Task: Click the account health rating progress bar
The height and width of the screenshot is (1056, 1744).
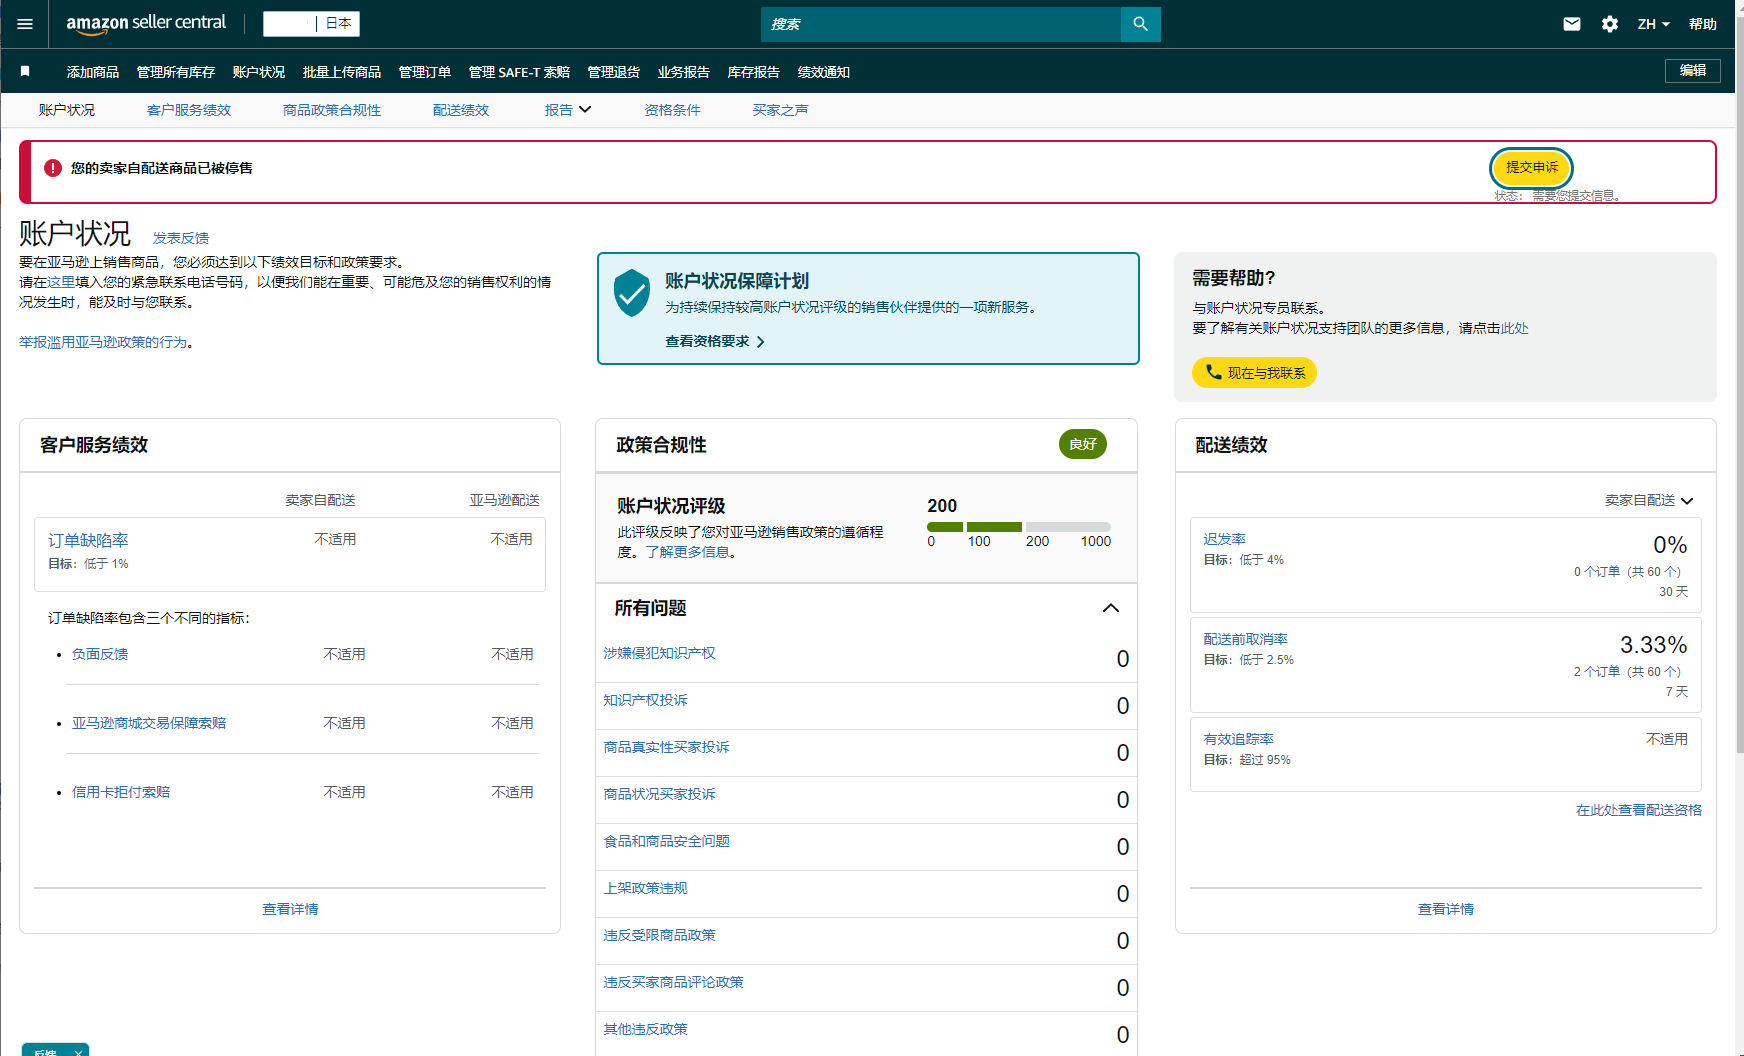Action: [1019, 527]
